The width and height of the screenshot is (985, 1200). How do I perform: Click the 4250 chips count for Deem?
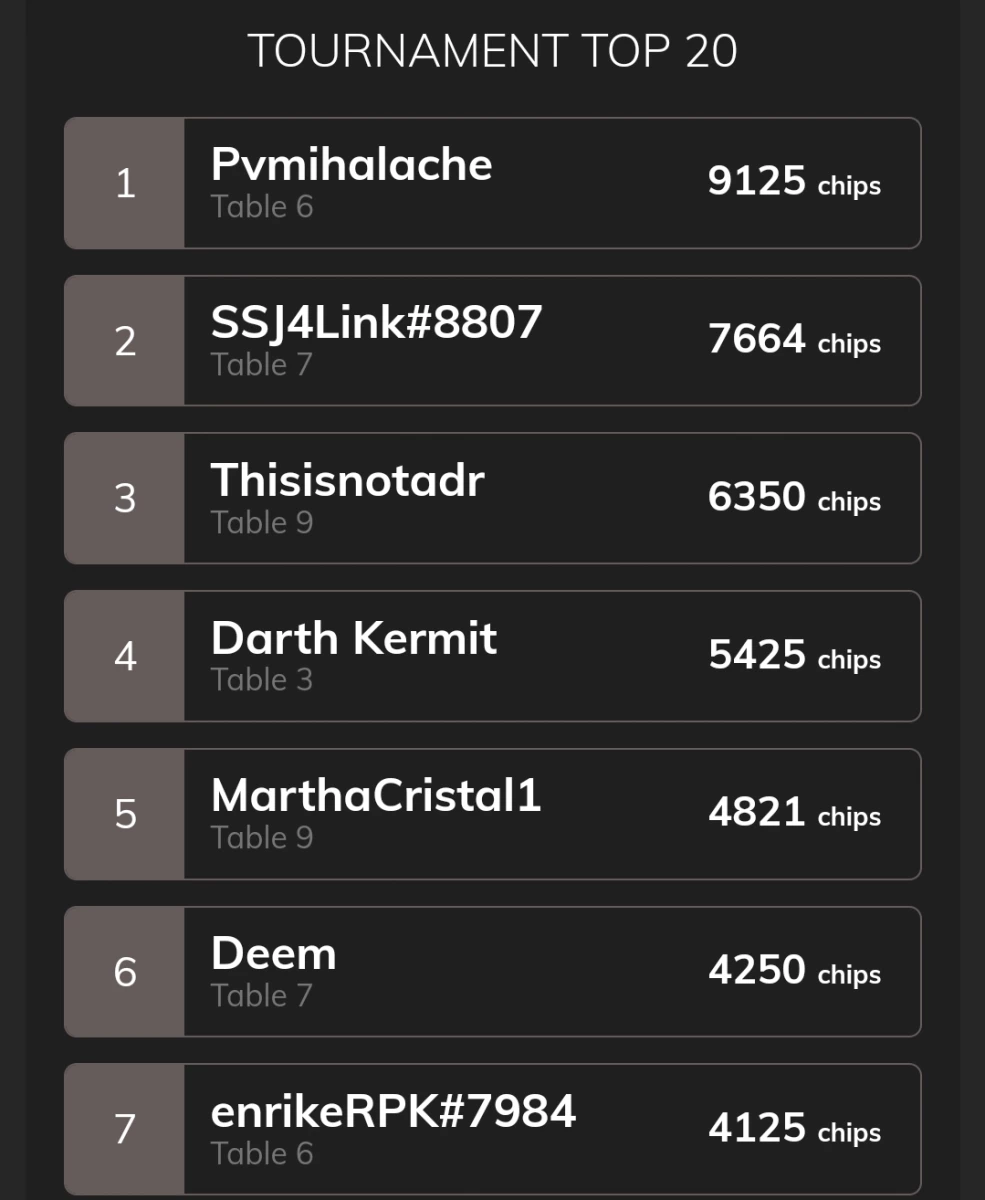click(x=794, y=971)
